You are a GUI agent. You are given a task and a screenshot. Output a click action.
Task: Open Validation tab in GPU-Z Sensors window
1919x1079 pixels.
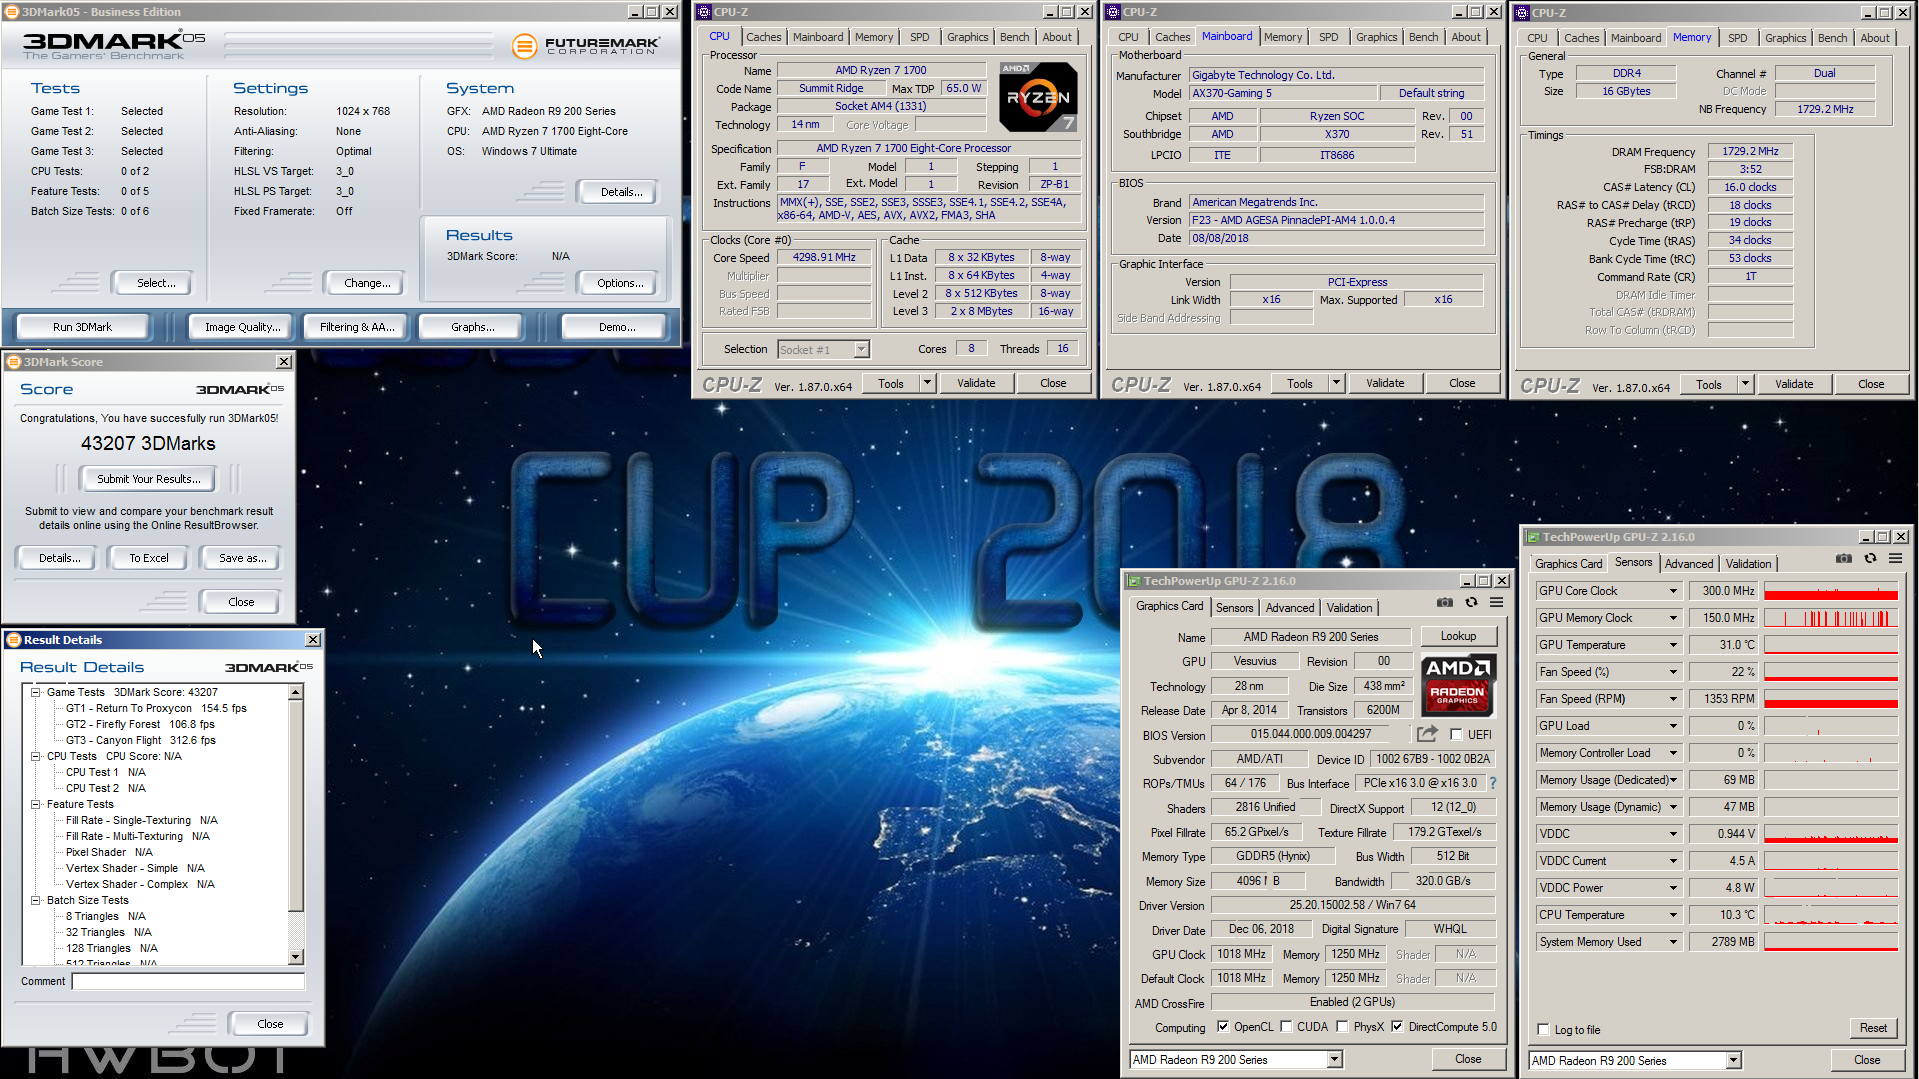(x=1748, y=564)
